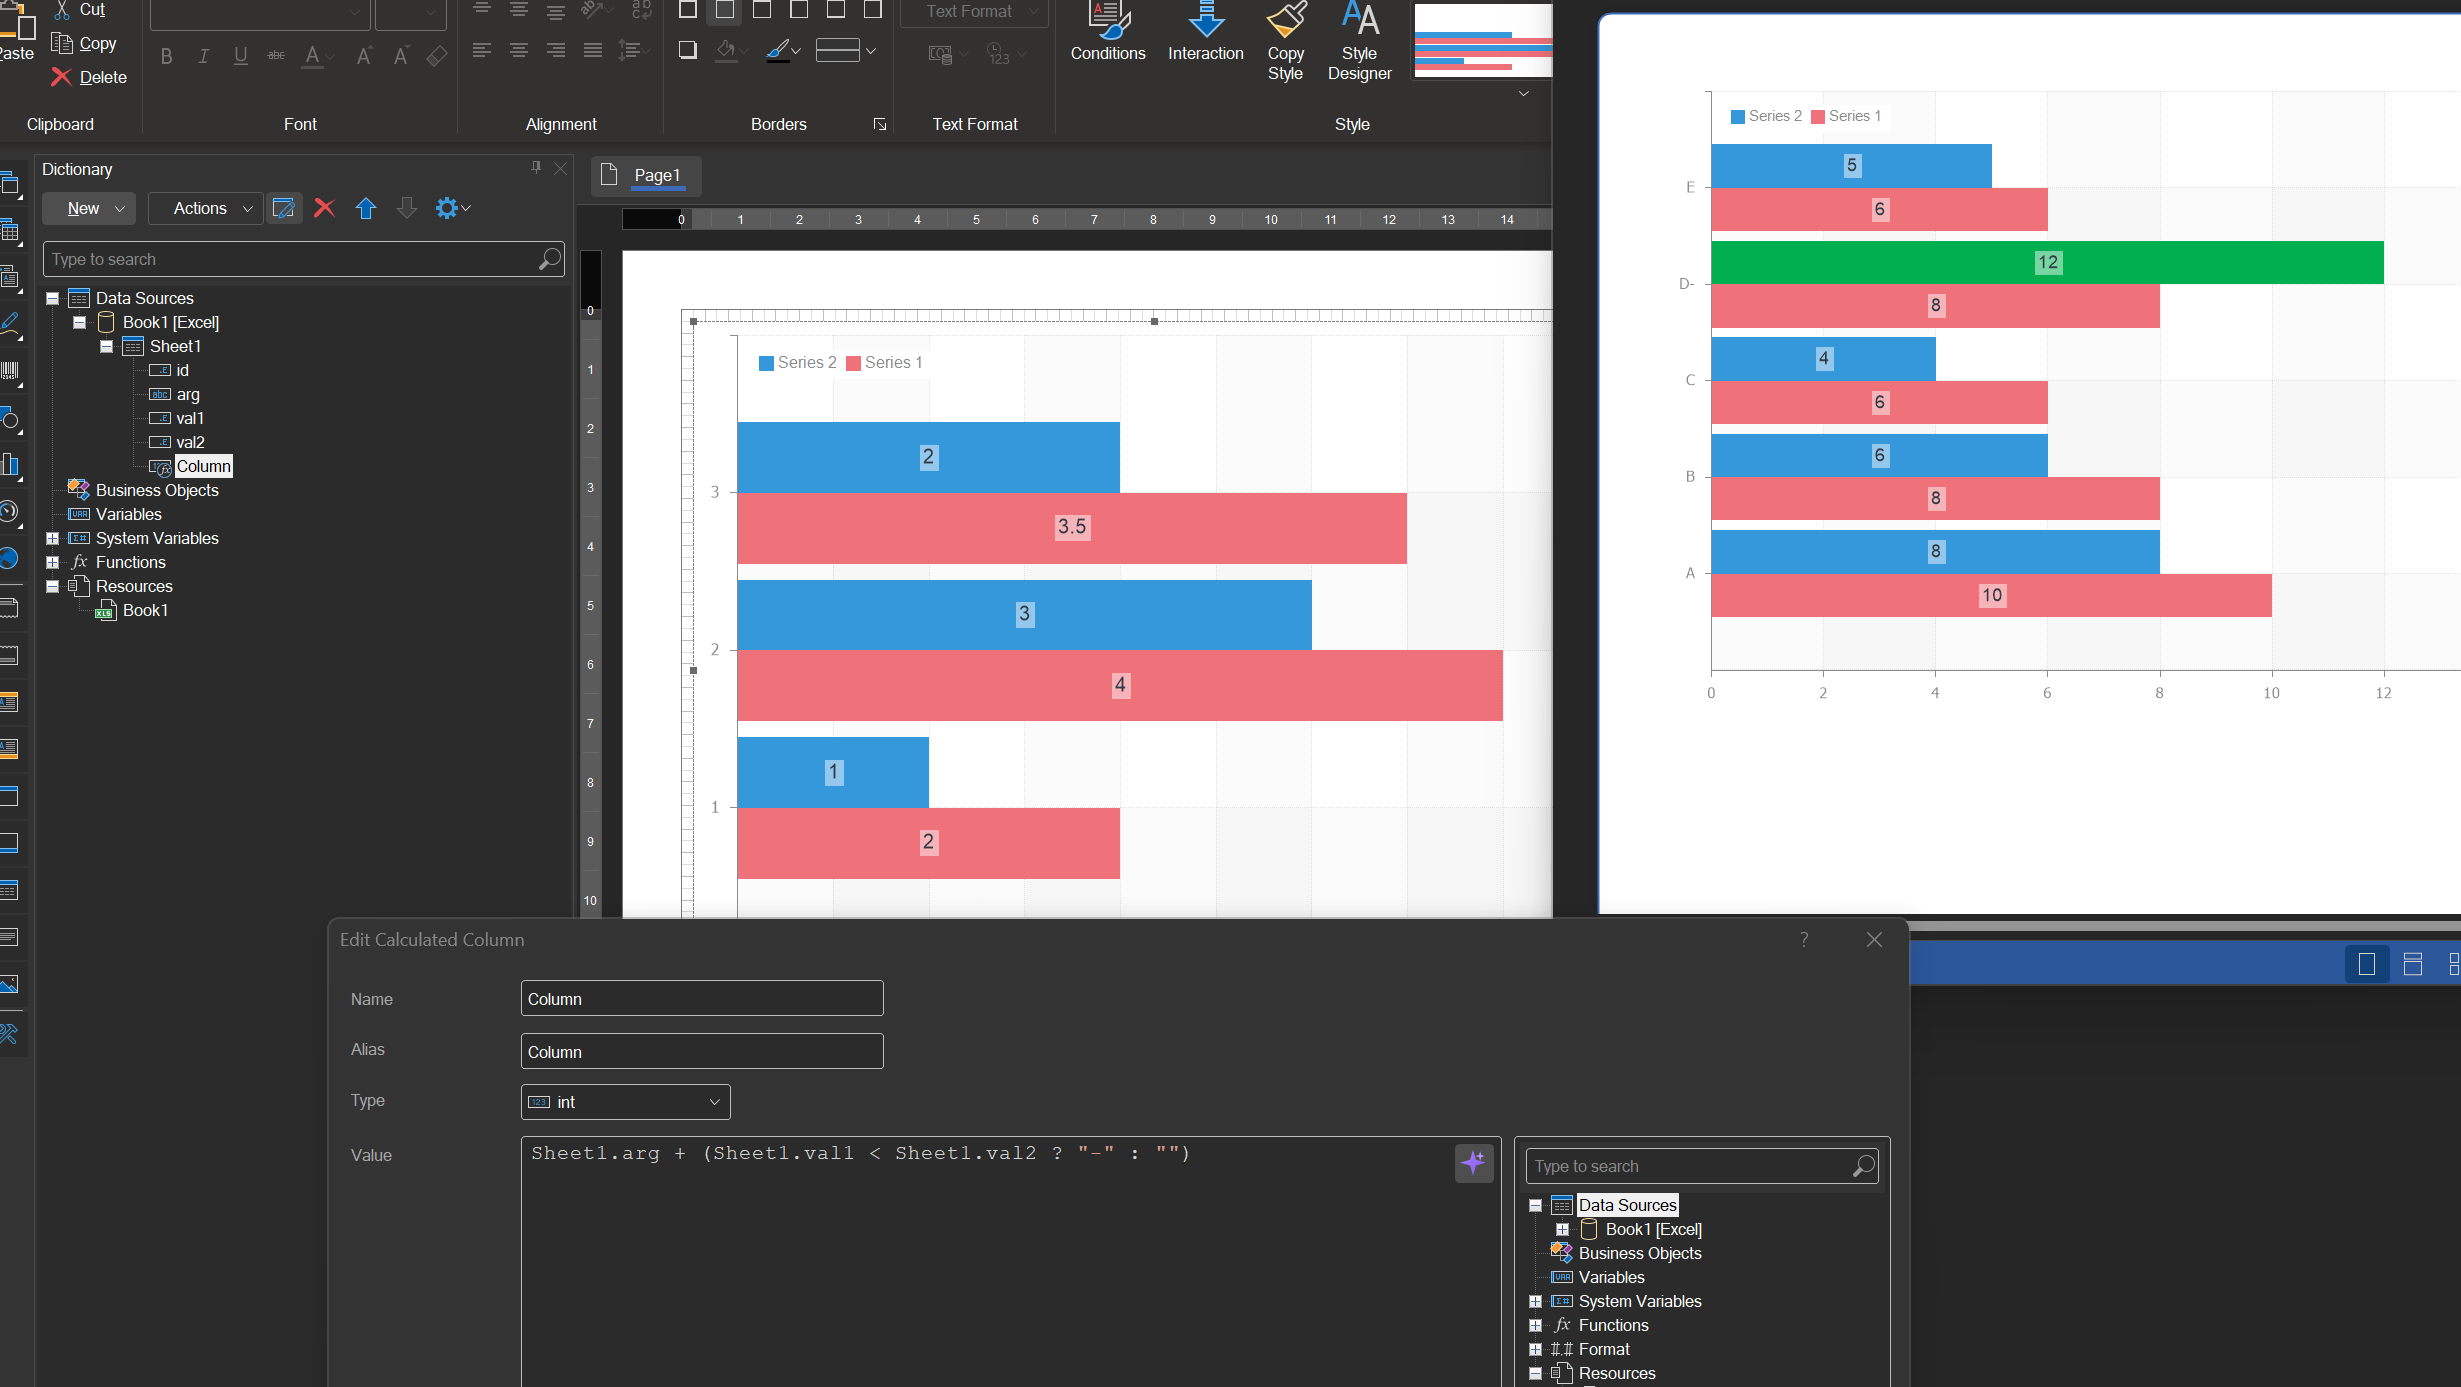Image resolution: width=2461 pixels, height=1387 pixels.
Task: Click the Copy icon in Clipboard group
Action: coord(62,43)
